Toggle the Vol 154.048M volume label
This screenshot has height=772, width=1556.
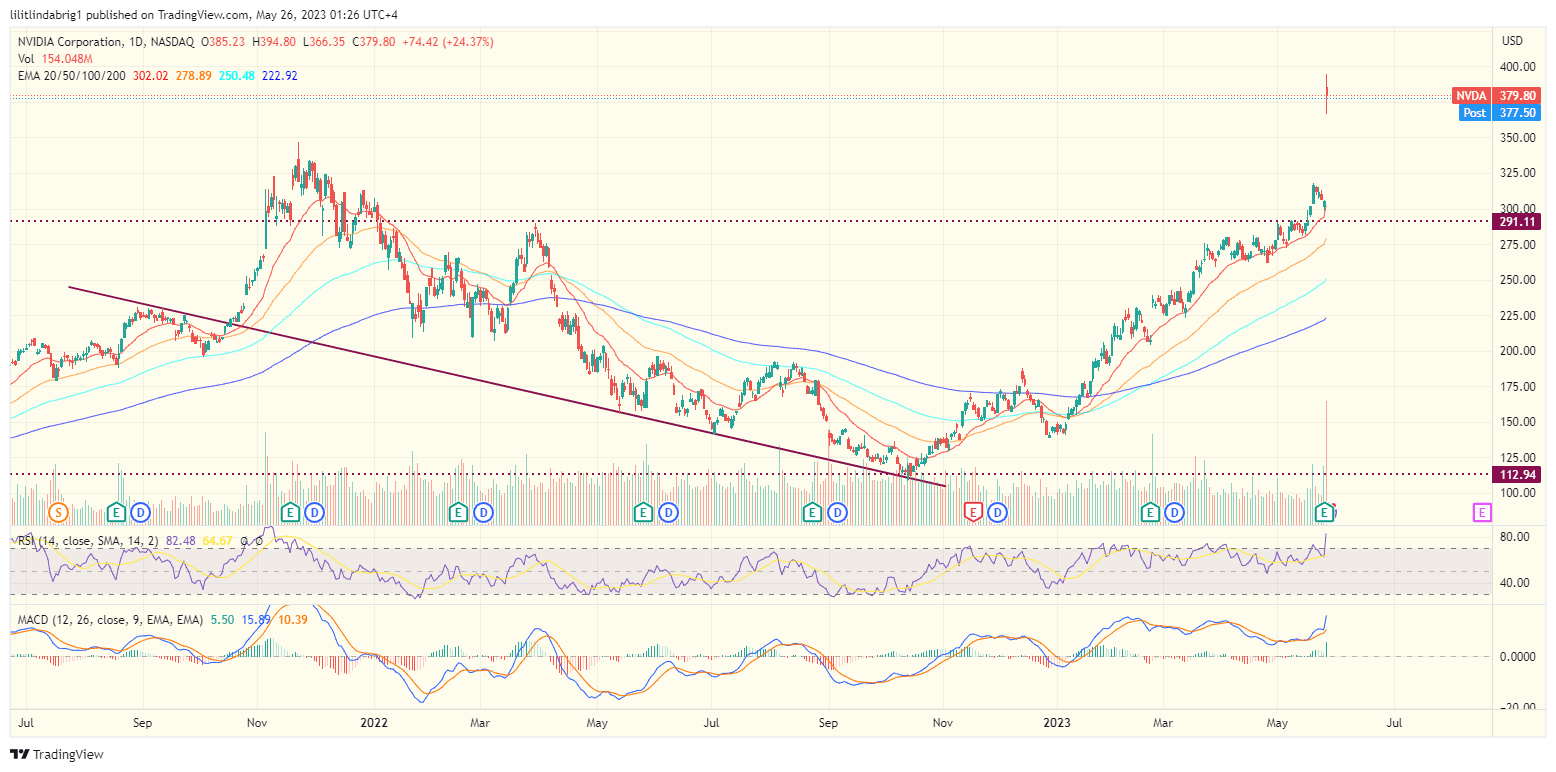(28, 57)
